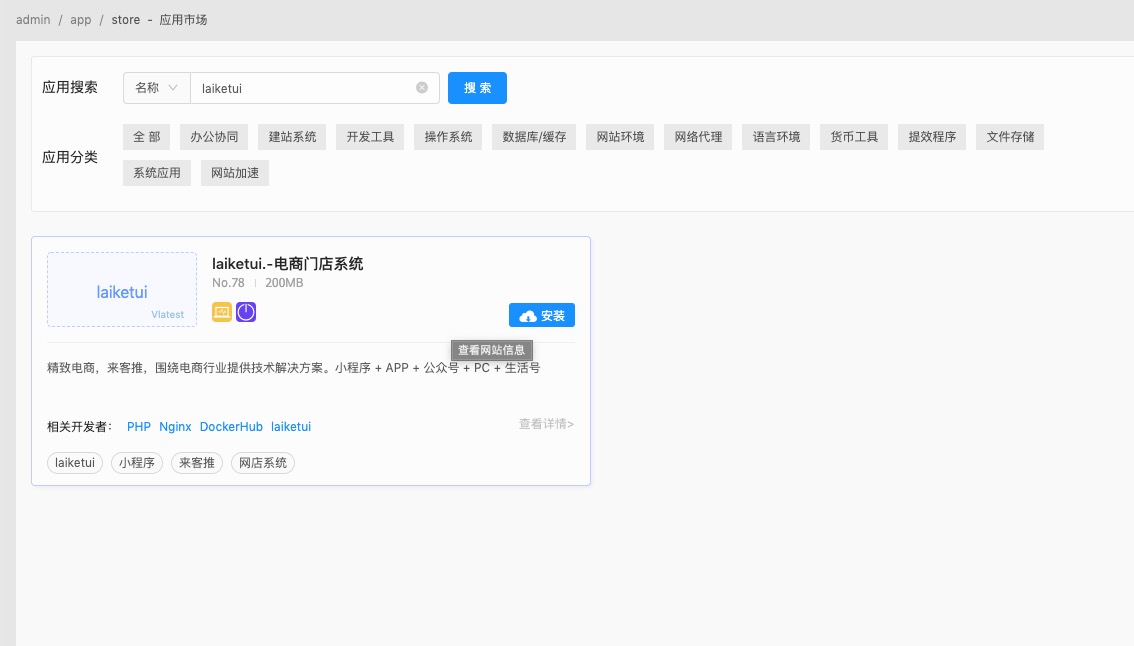
Task: Click the 来客推 tag pill
Action: coord(197,463)
